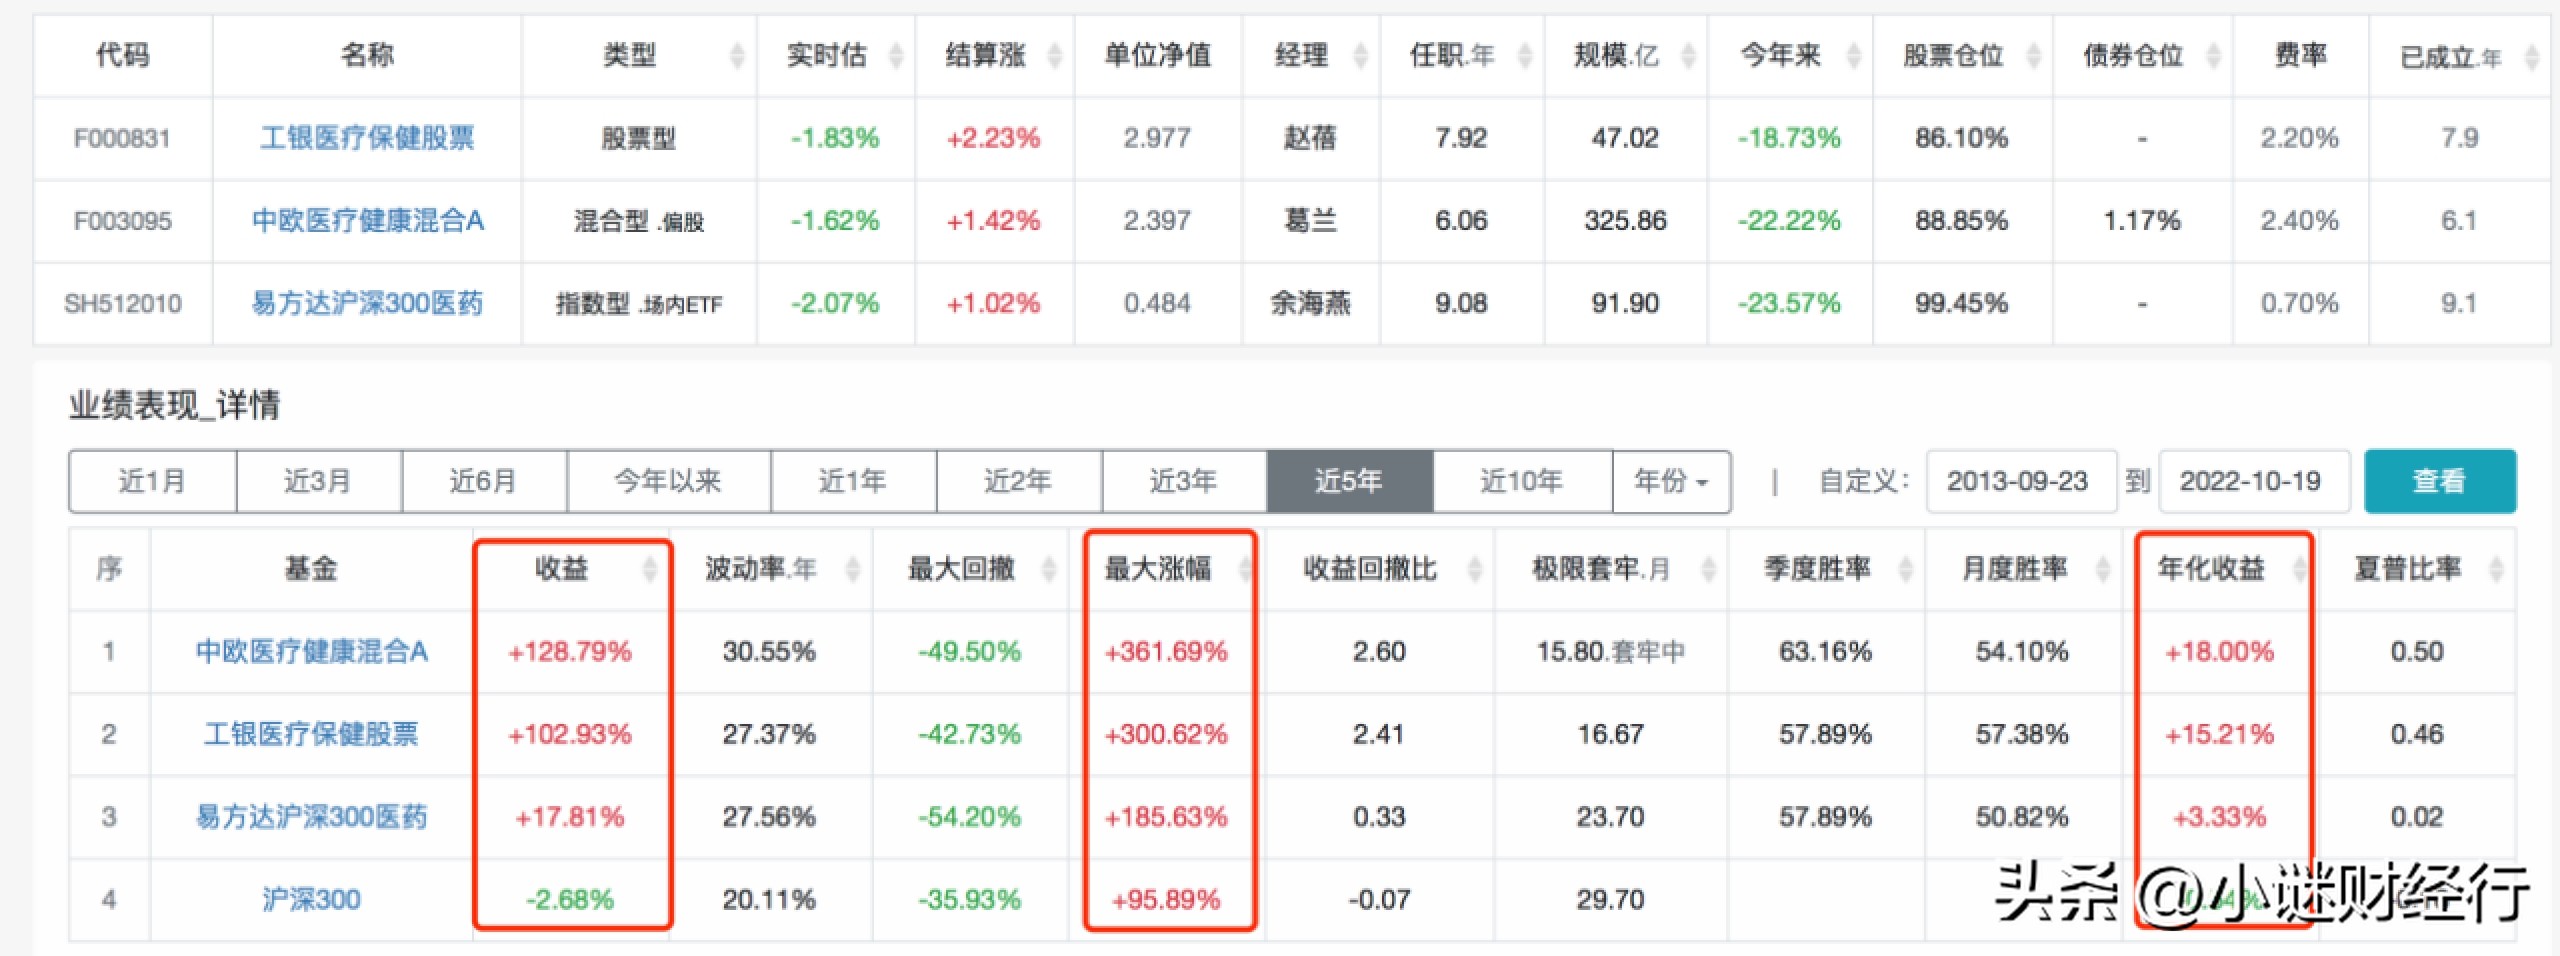Edit the start date 2013-09-23 field
2560x956 pixels.
pos(2020,481)
